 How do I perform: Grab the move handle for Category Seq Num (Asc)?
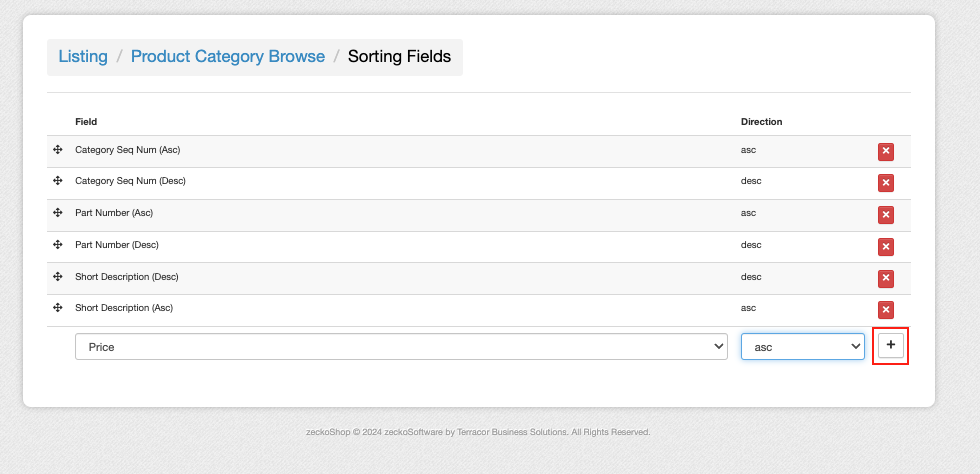[58, 149]
